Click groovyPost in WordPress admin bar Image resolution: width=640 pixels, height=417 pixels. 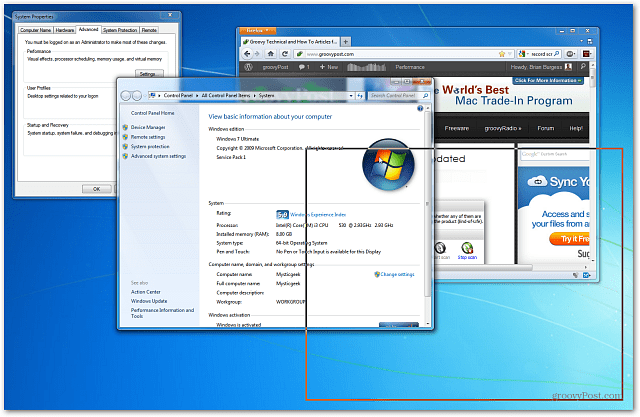point(276,67)
